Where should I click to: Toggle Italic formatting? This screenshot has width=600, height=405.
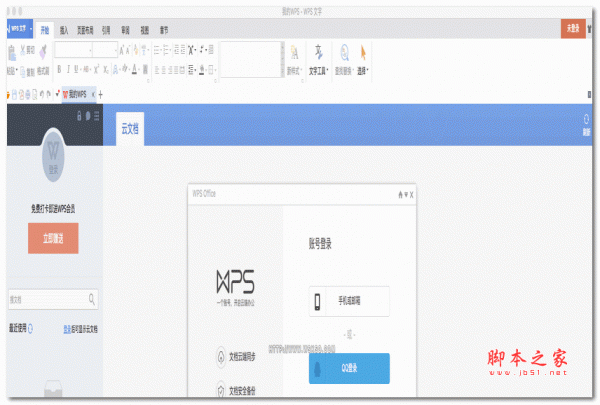pos(68,69)
